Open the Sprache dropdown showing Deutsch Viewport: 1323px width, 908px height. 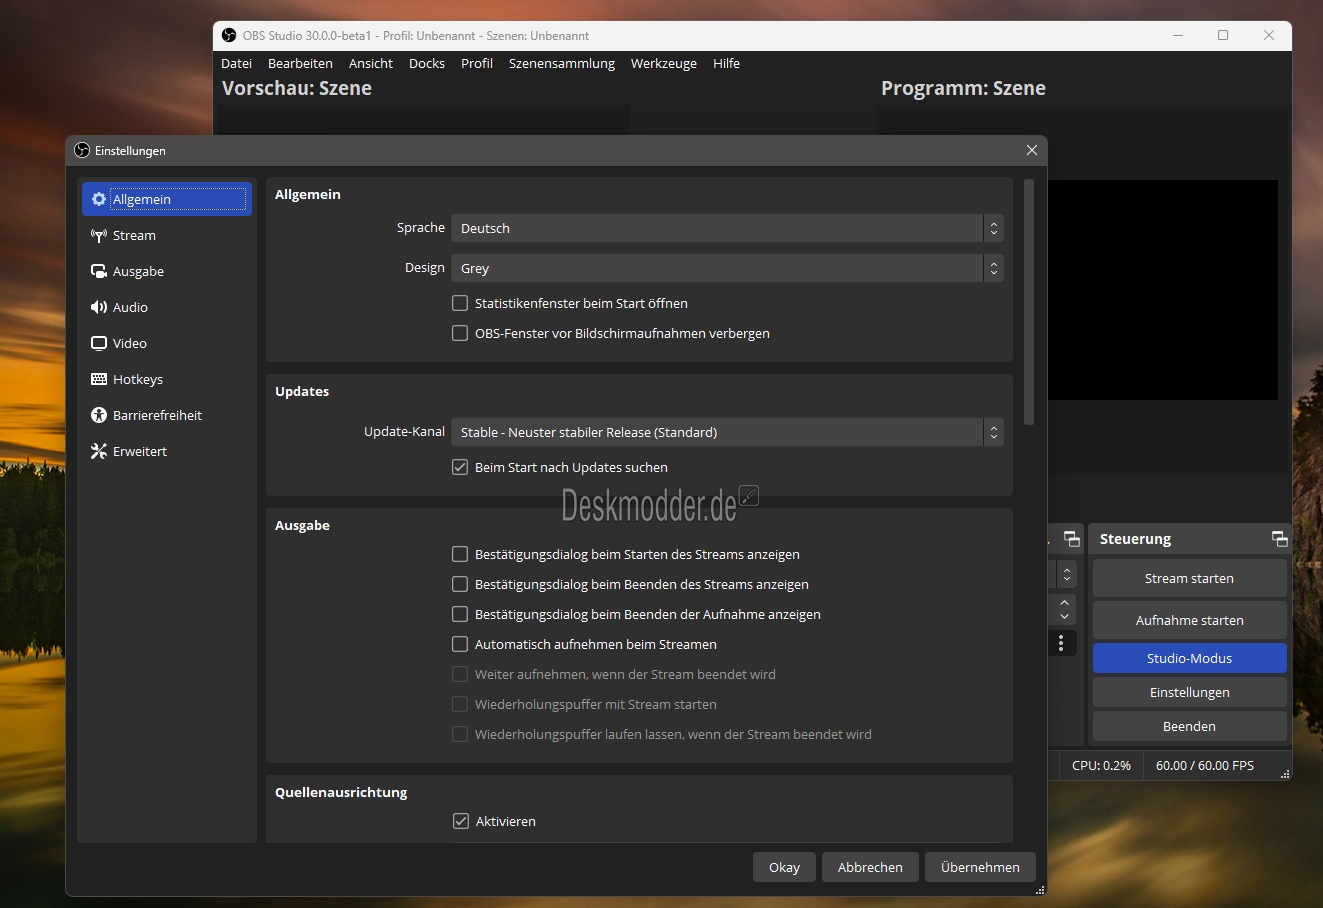[727, 228]
